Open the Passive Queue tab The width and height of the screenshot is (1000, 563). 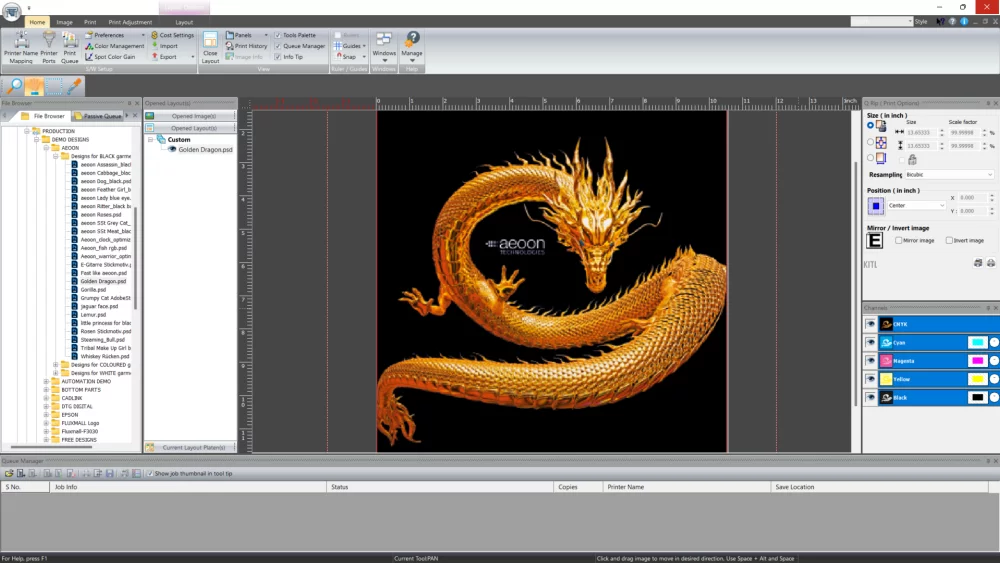pyautogui.click(x=101, y=116)
